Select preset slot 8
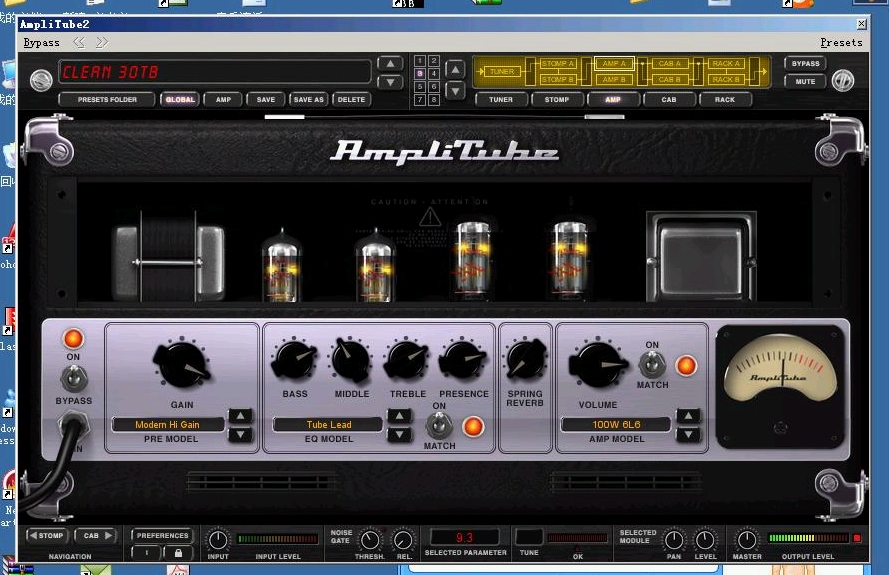The width and height of the screenshot is (889, 575). coord(433,100)
